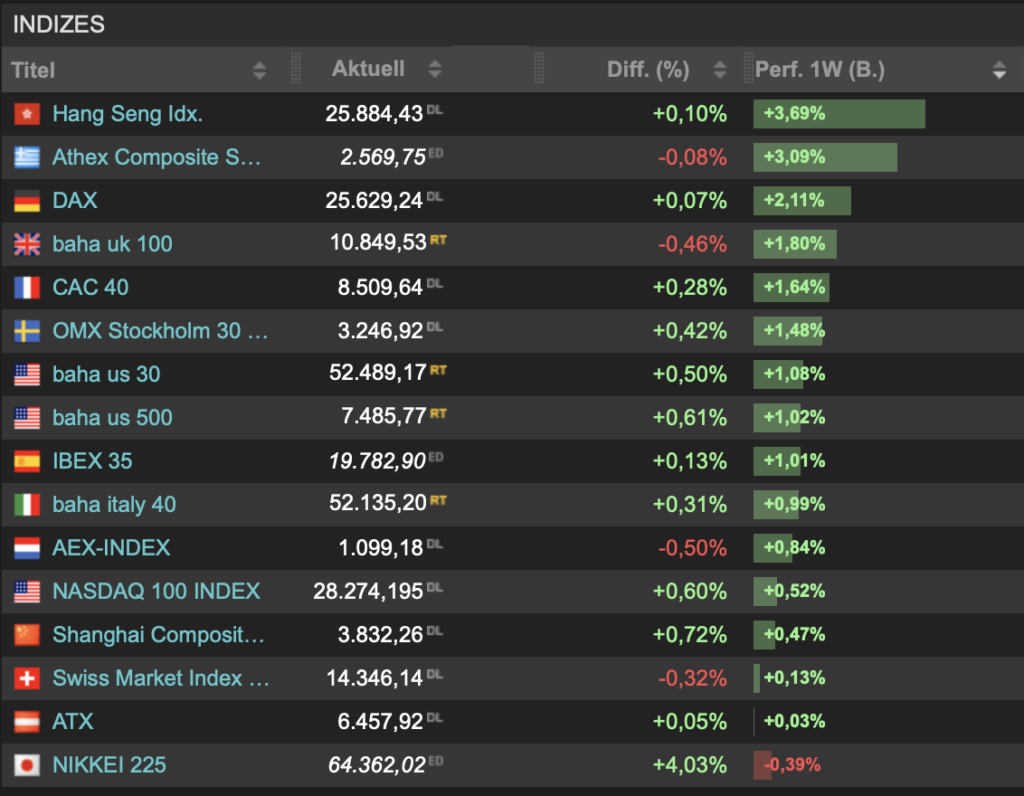Grab the column handle left of Diff. (%)
The width and height of the screenshot is (1024, 796).
(539, 68)
